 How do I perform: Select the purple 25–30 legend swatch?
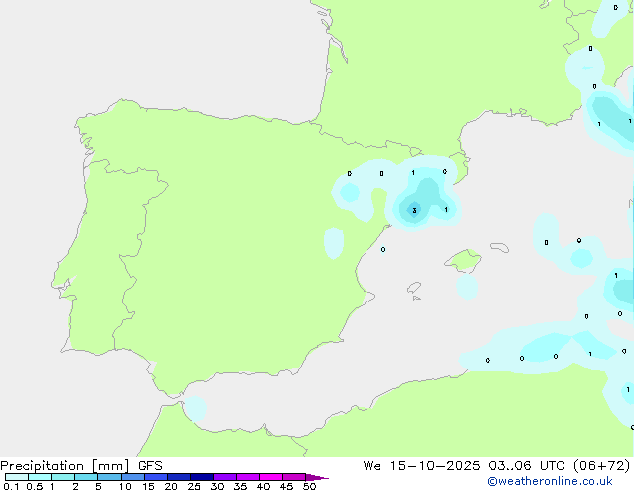pyautogui.click(x=224, y=478)
